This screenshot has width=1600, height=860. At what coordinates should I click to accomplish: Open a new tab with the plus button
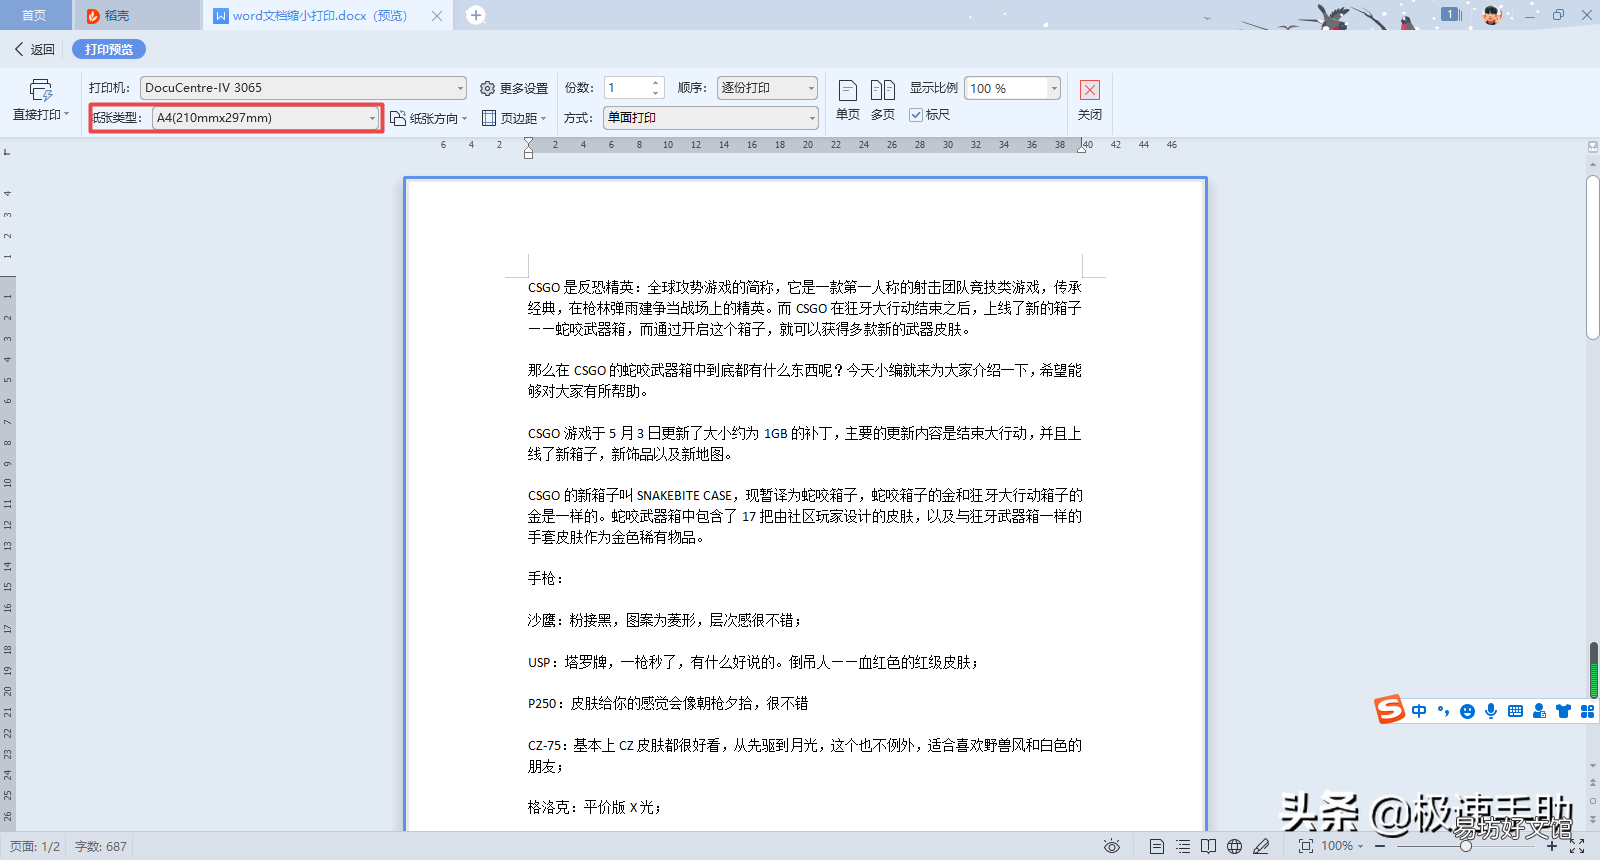[476, 15]
